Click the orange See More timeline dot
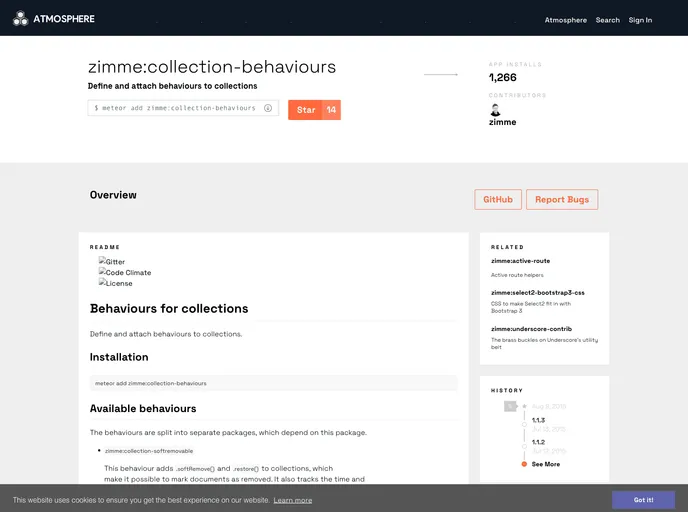This screenshot has height=512, width=688. click(x=524, y=464)
